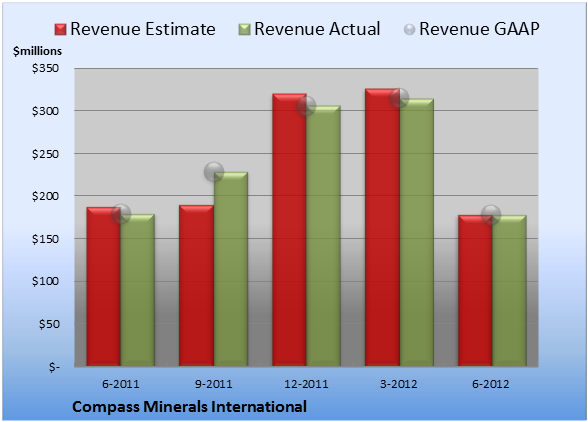Select the 'Revenue Actual' legend label
The width and height of the screenshot is (588, 422).
[x=317, y=29]
